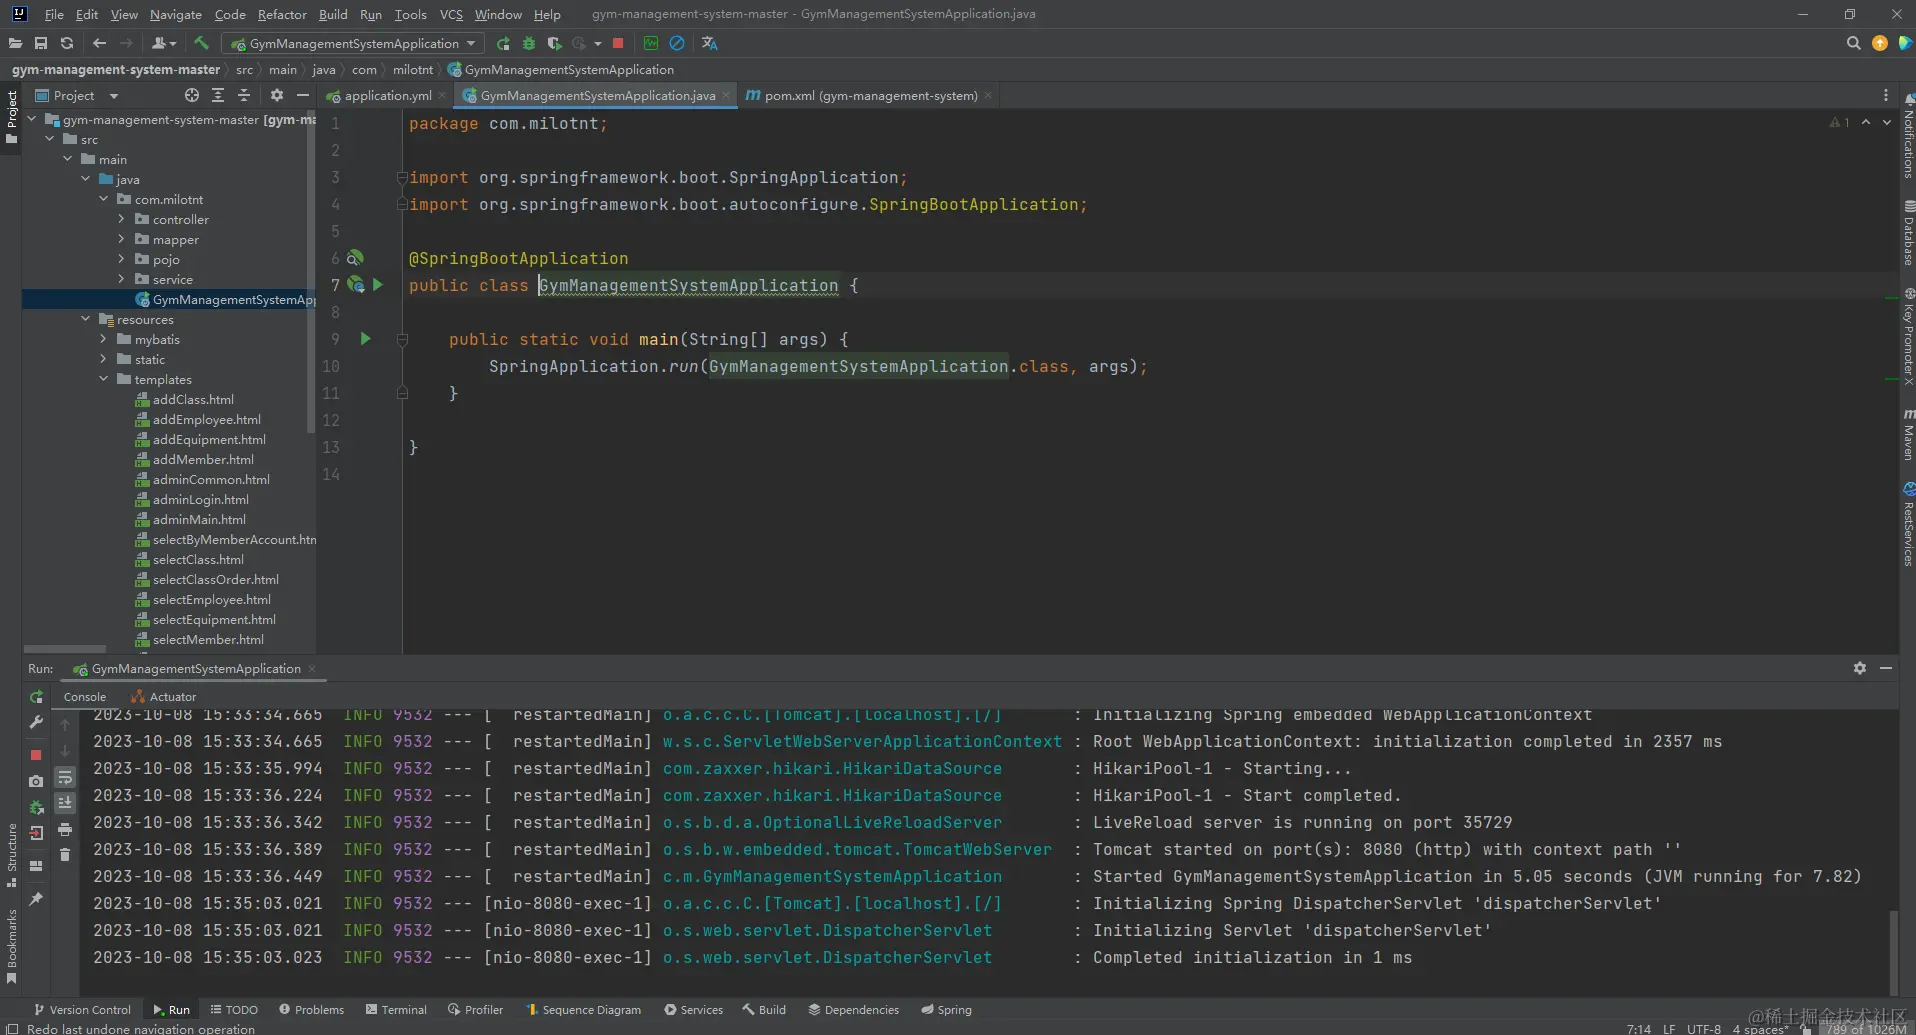The width and height of the screenshot is (1916, 1035).
Task: Open Search Everywhere magnifier icon
Action: [x=1853, y=43]
